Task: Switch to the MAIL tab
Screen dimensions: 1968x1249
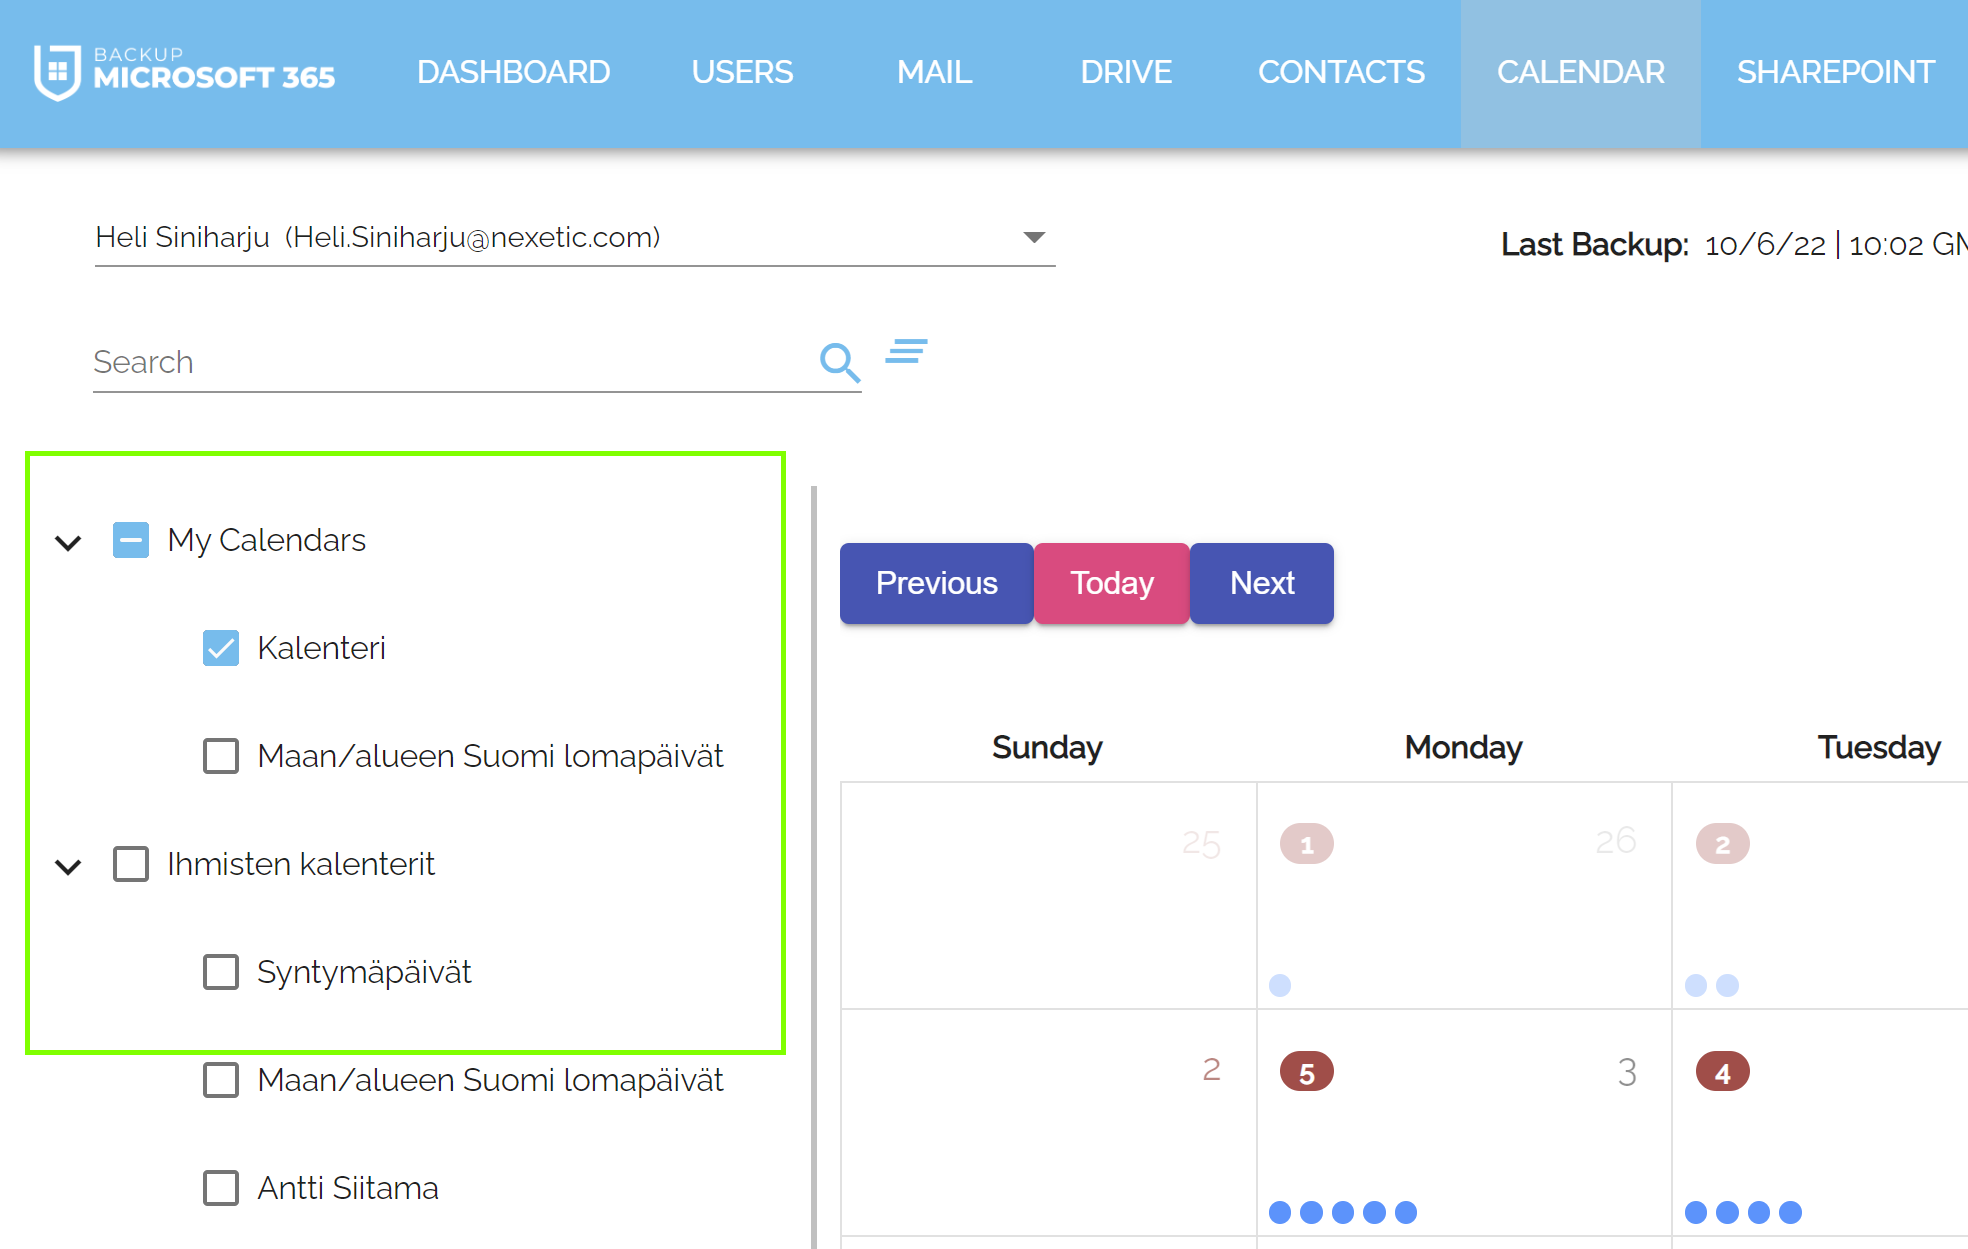Action: pos(934,72)
